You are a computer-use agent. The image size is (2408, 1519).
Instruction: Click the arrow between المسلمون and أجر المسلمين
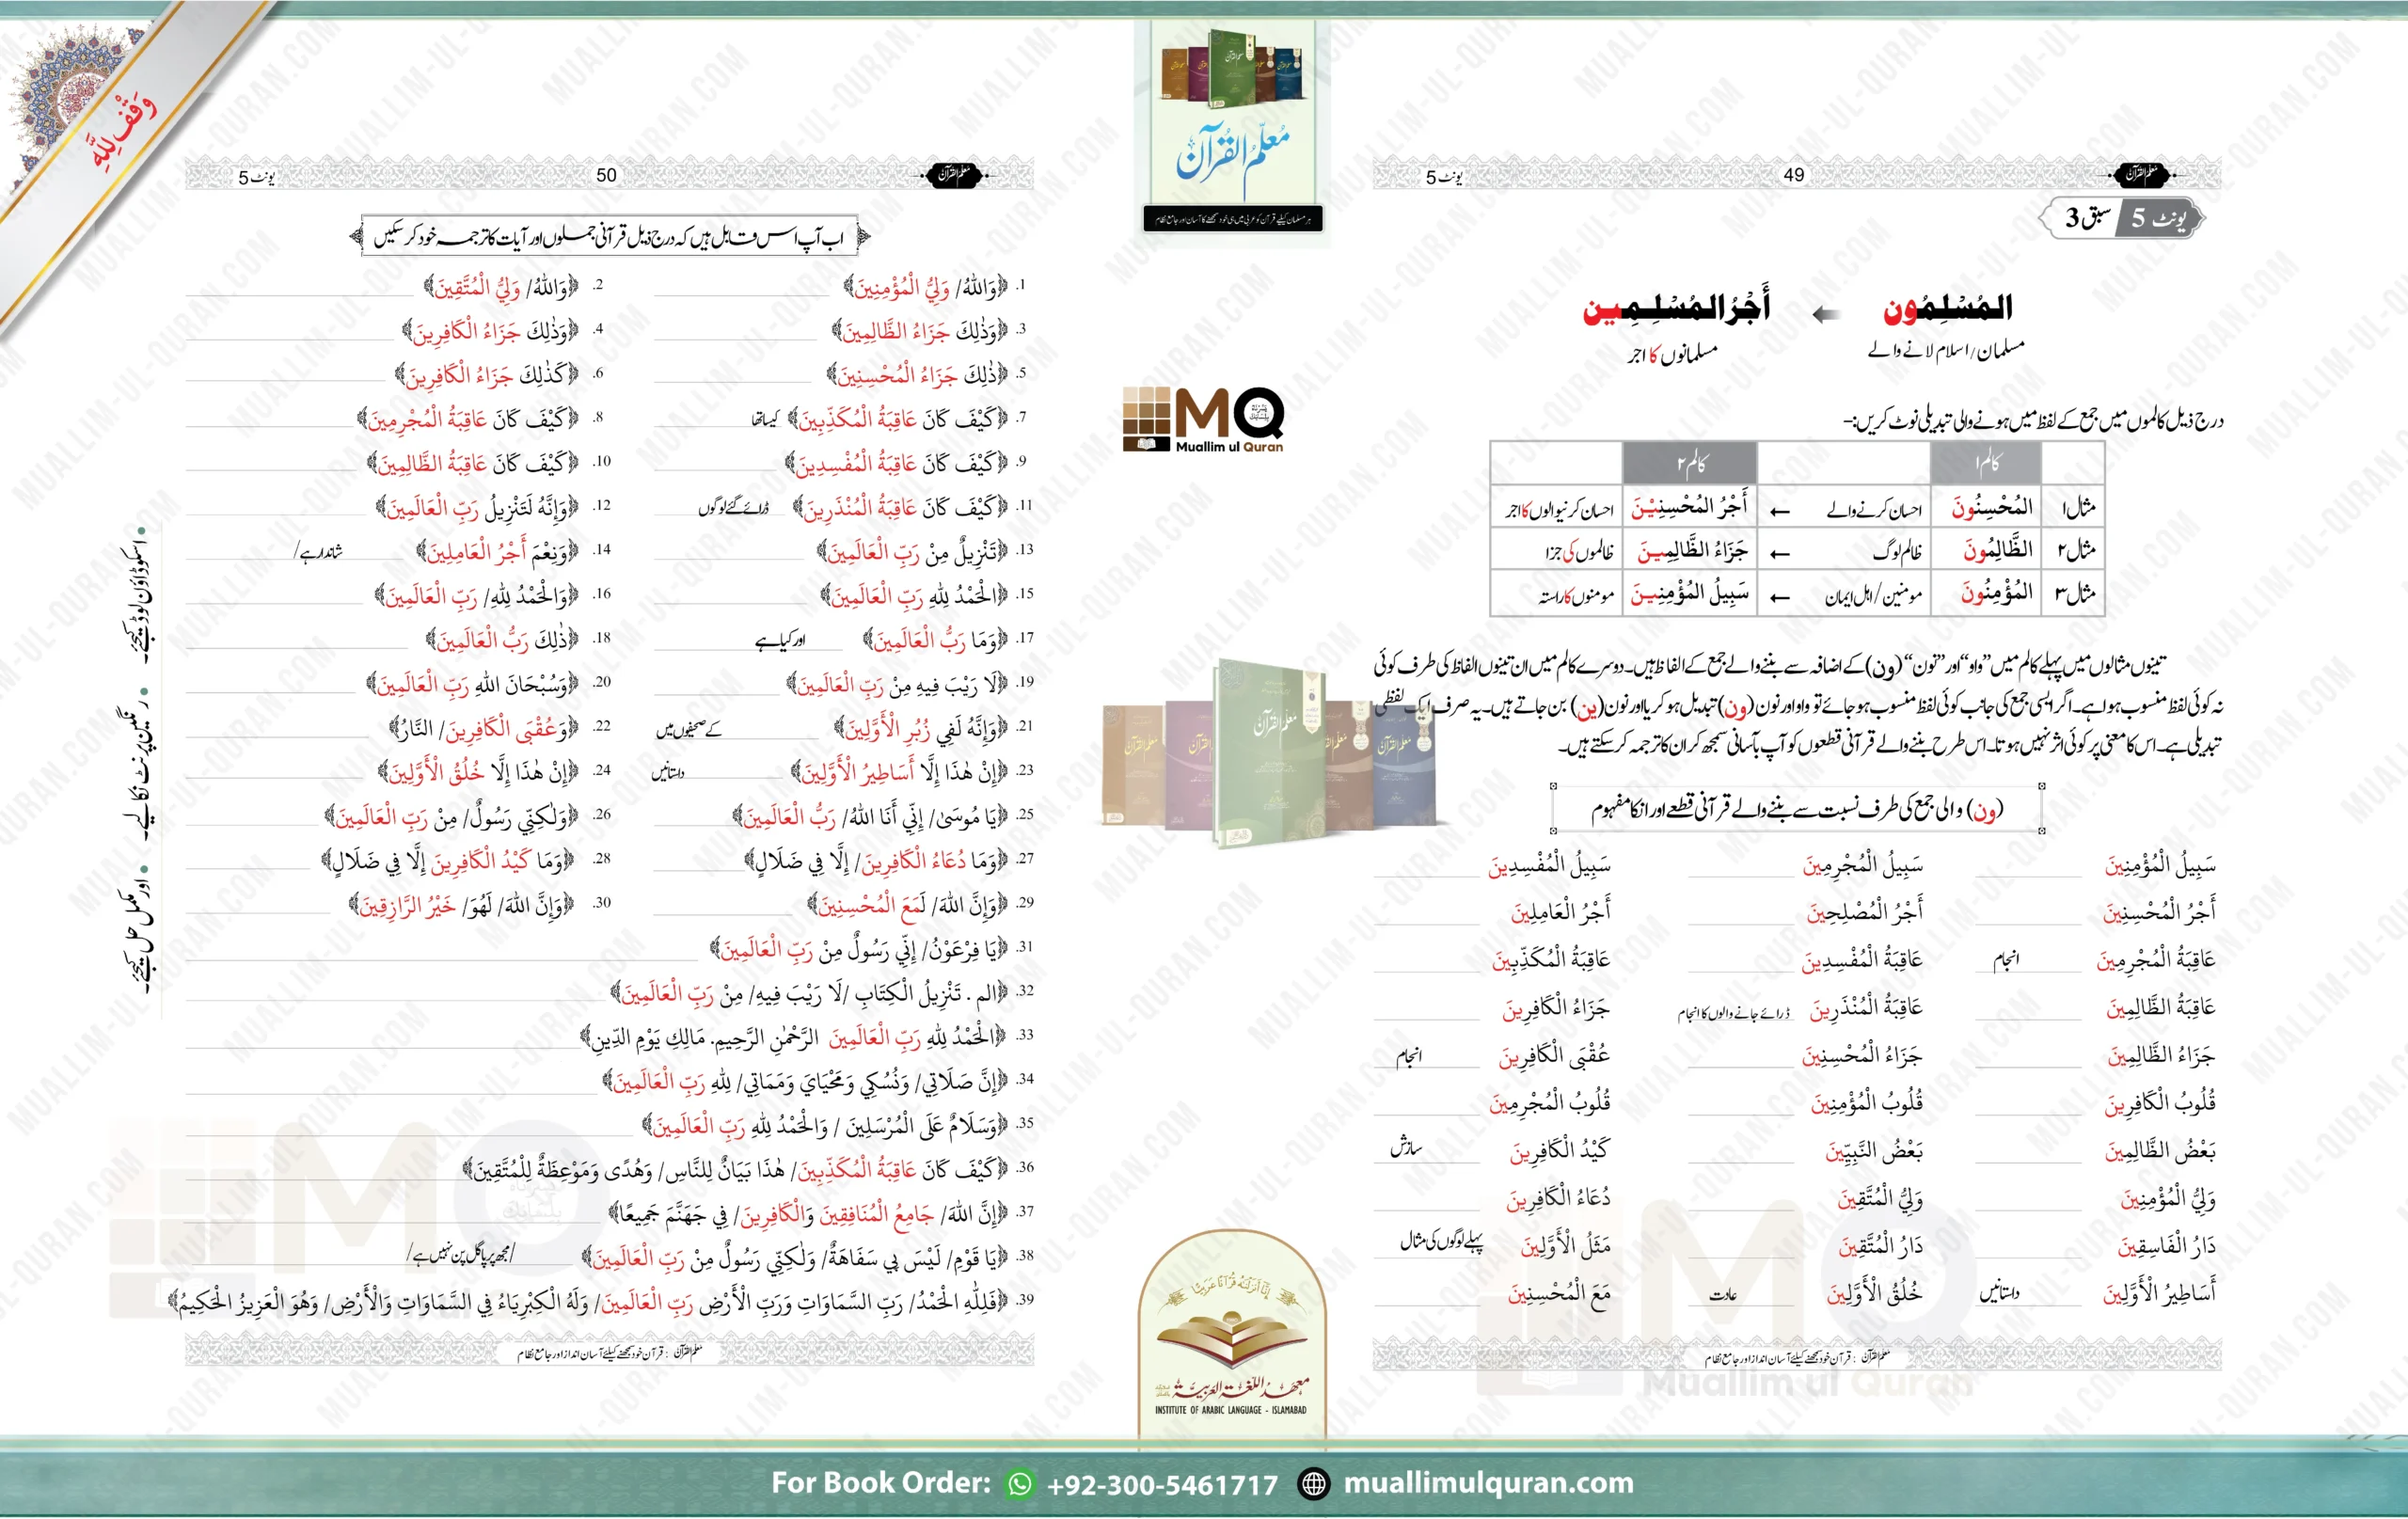tap(1826, 314)
